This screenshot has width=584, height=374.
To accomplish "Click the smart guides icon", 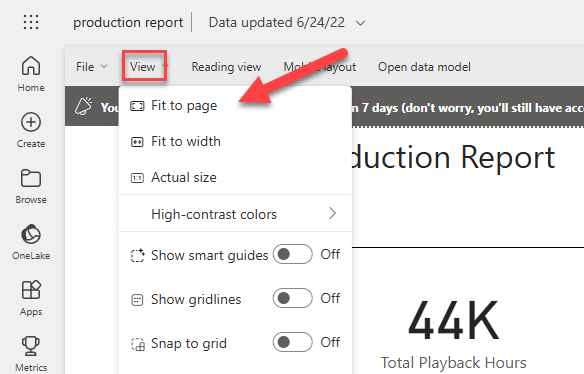I will [x=137, y=256].
